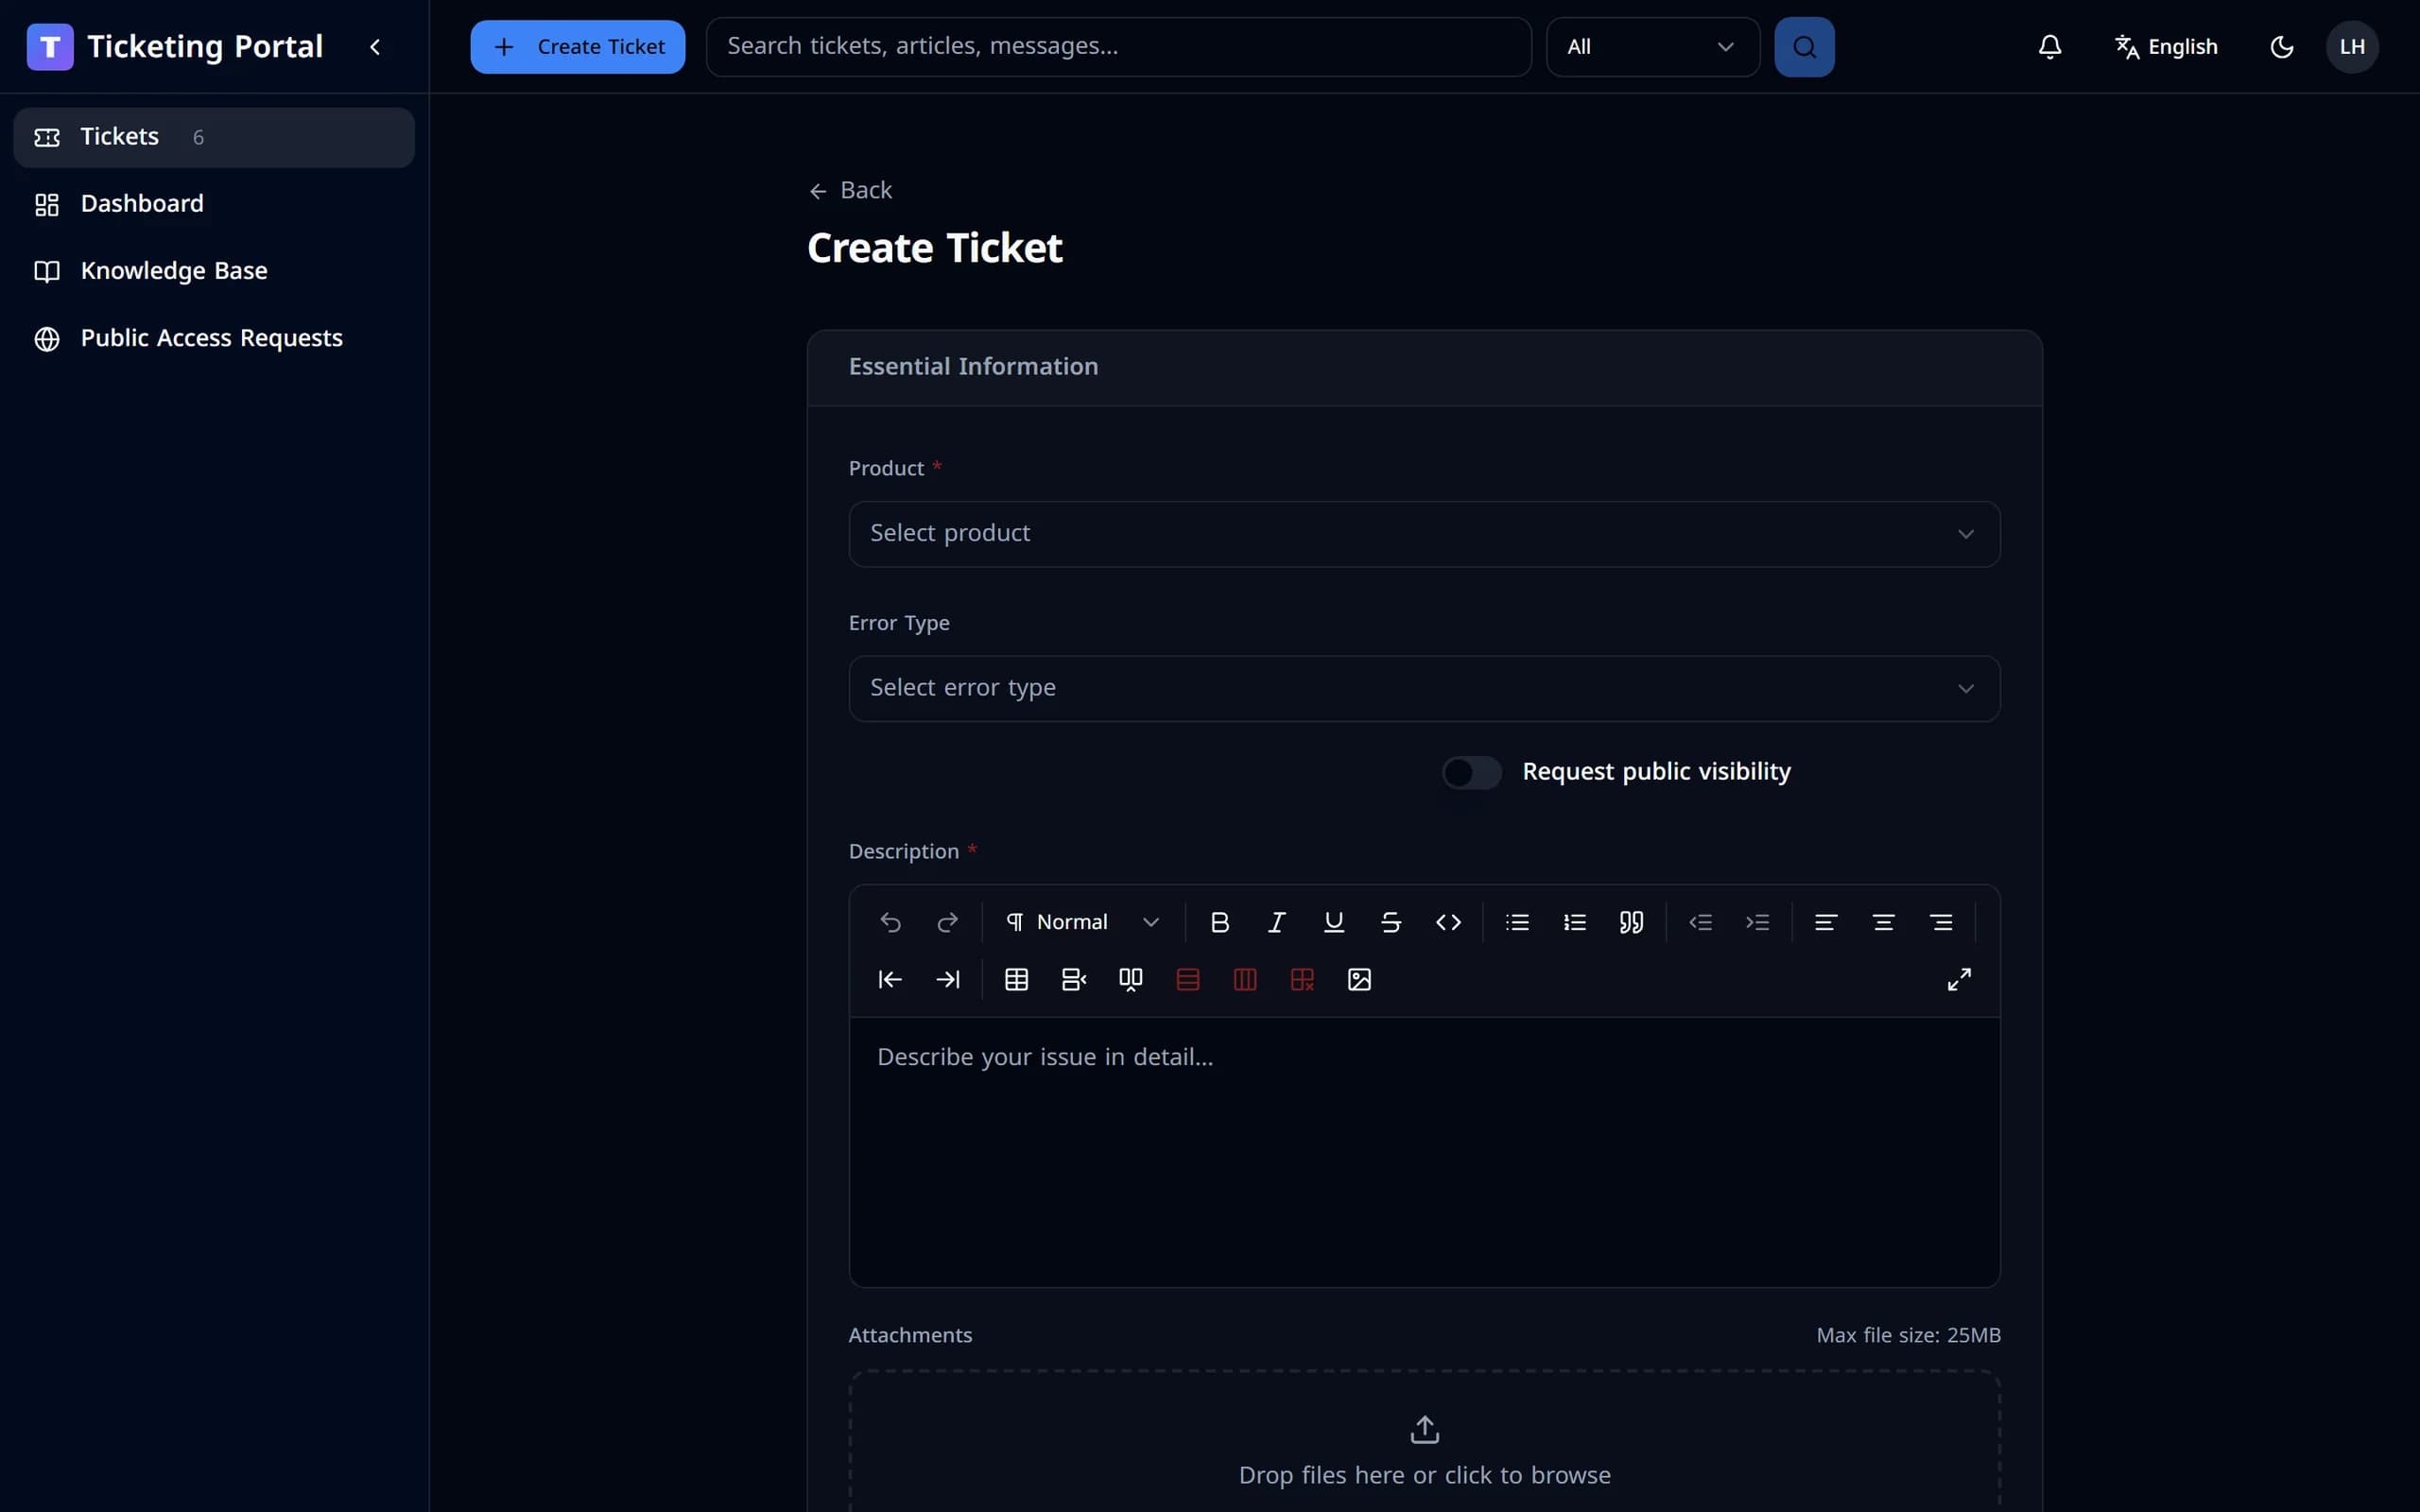Click the red delete row icon
This screenshot has height=1512, width=2420.
[1188, 979]
